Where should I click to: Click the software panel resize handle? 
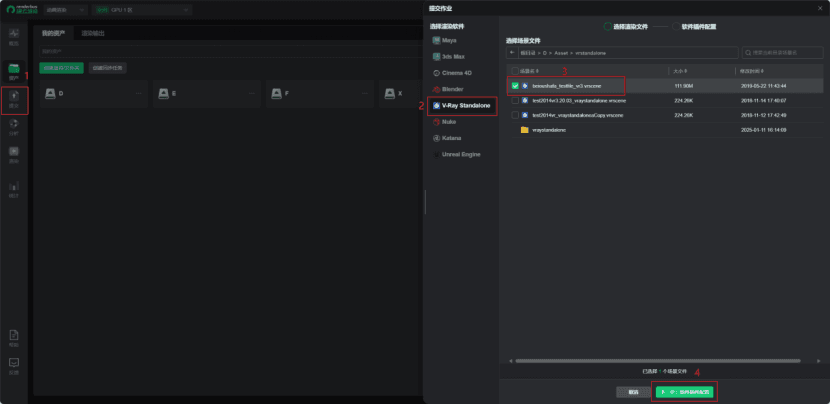point(425,202)
